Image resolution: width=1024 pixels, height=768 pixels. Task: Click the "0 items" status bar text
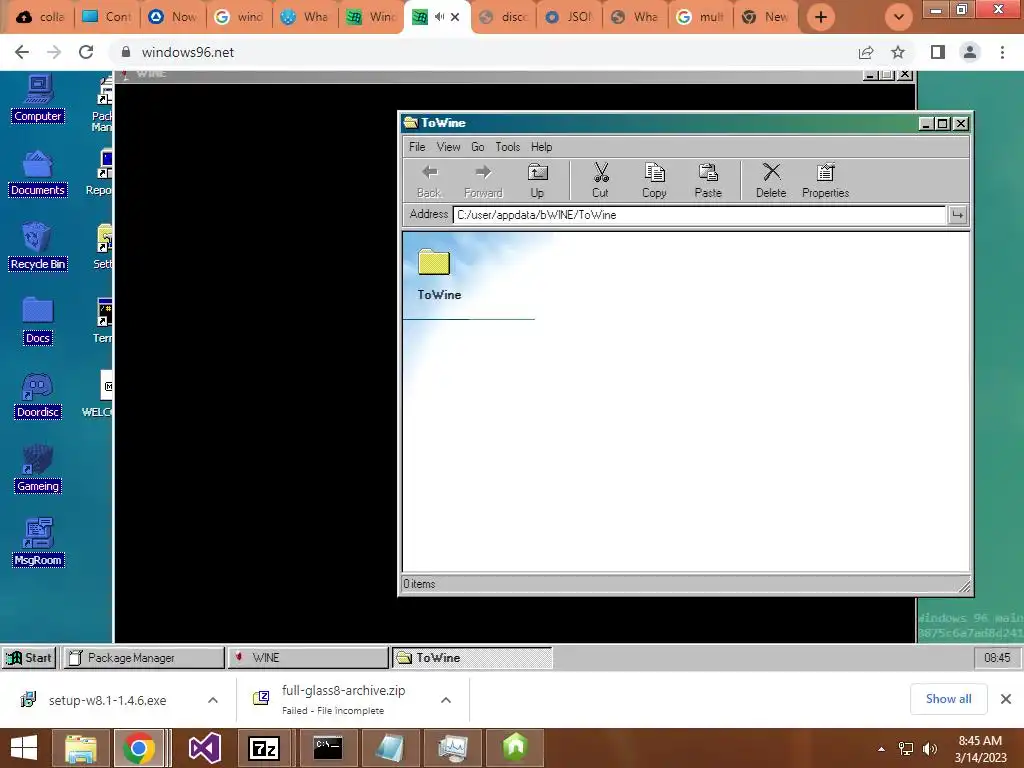[x=419, y=584]
